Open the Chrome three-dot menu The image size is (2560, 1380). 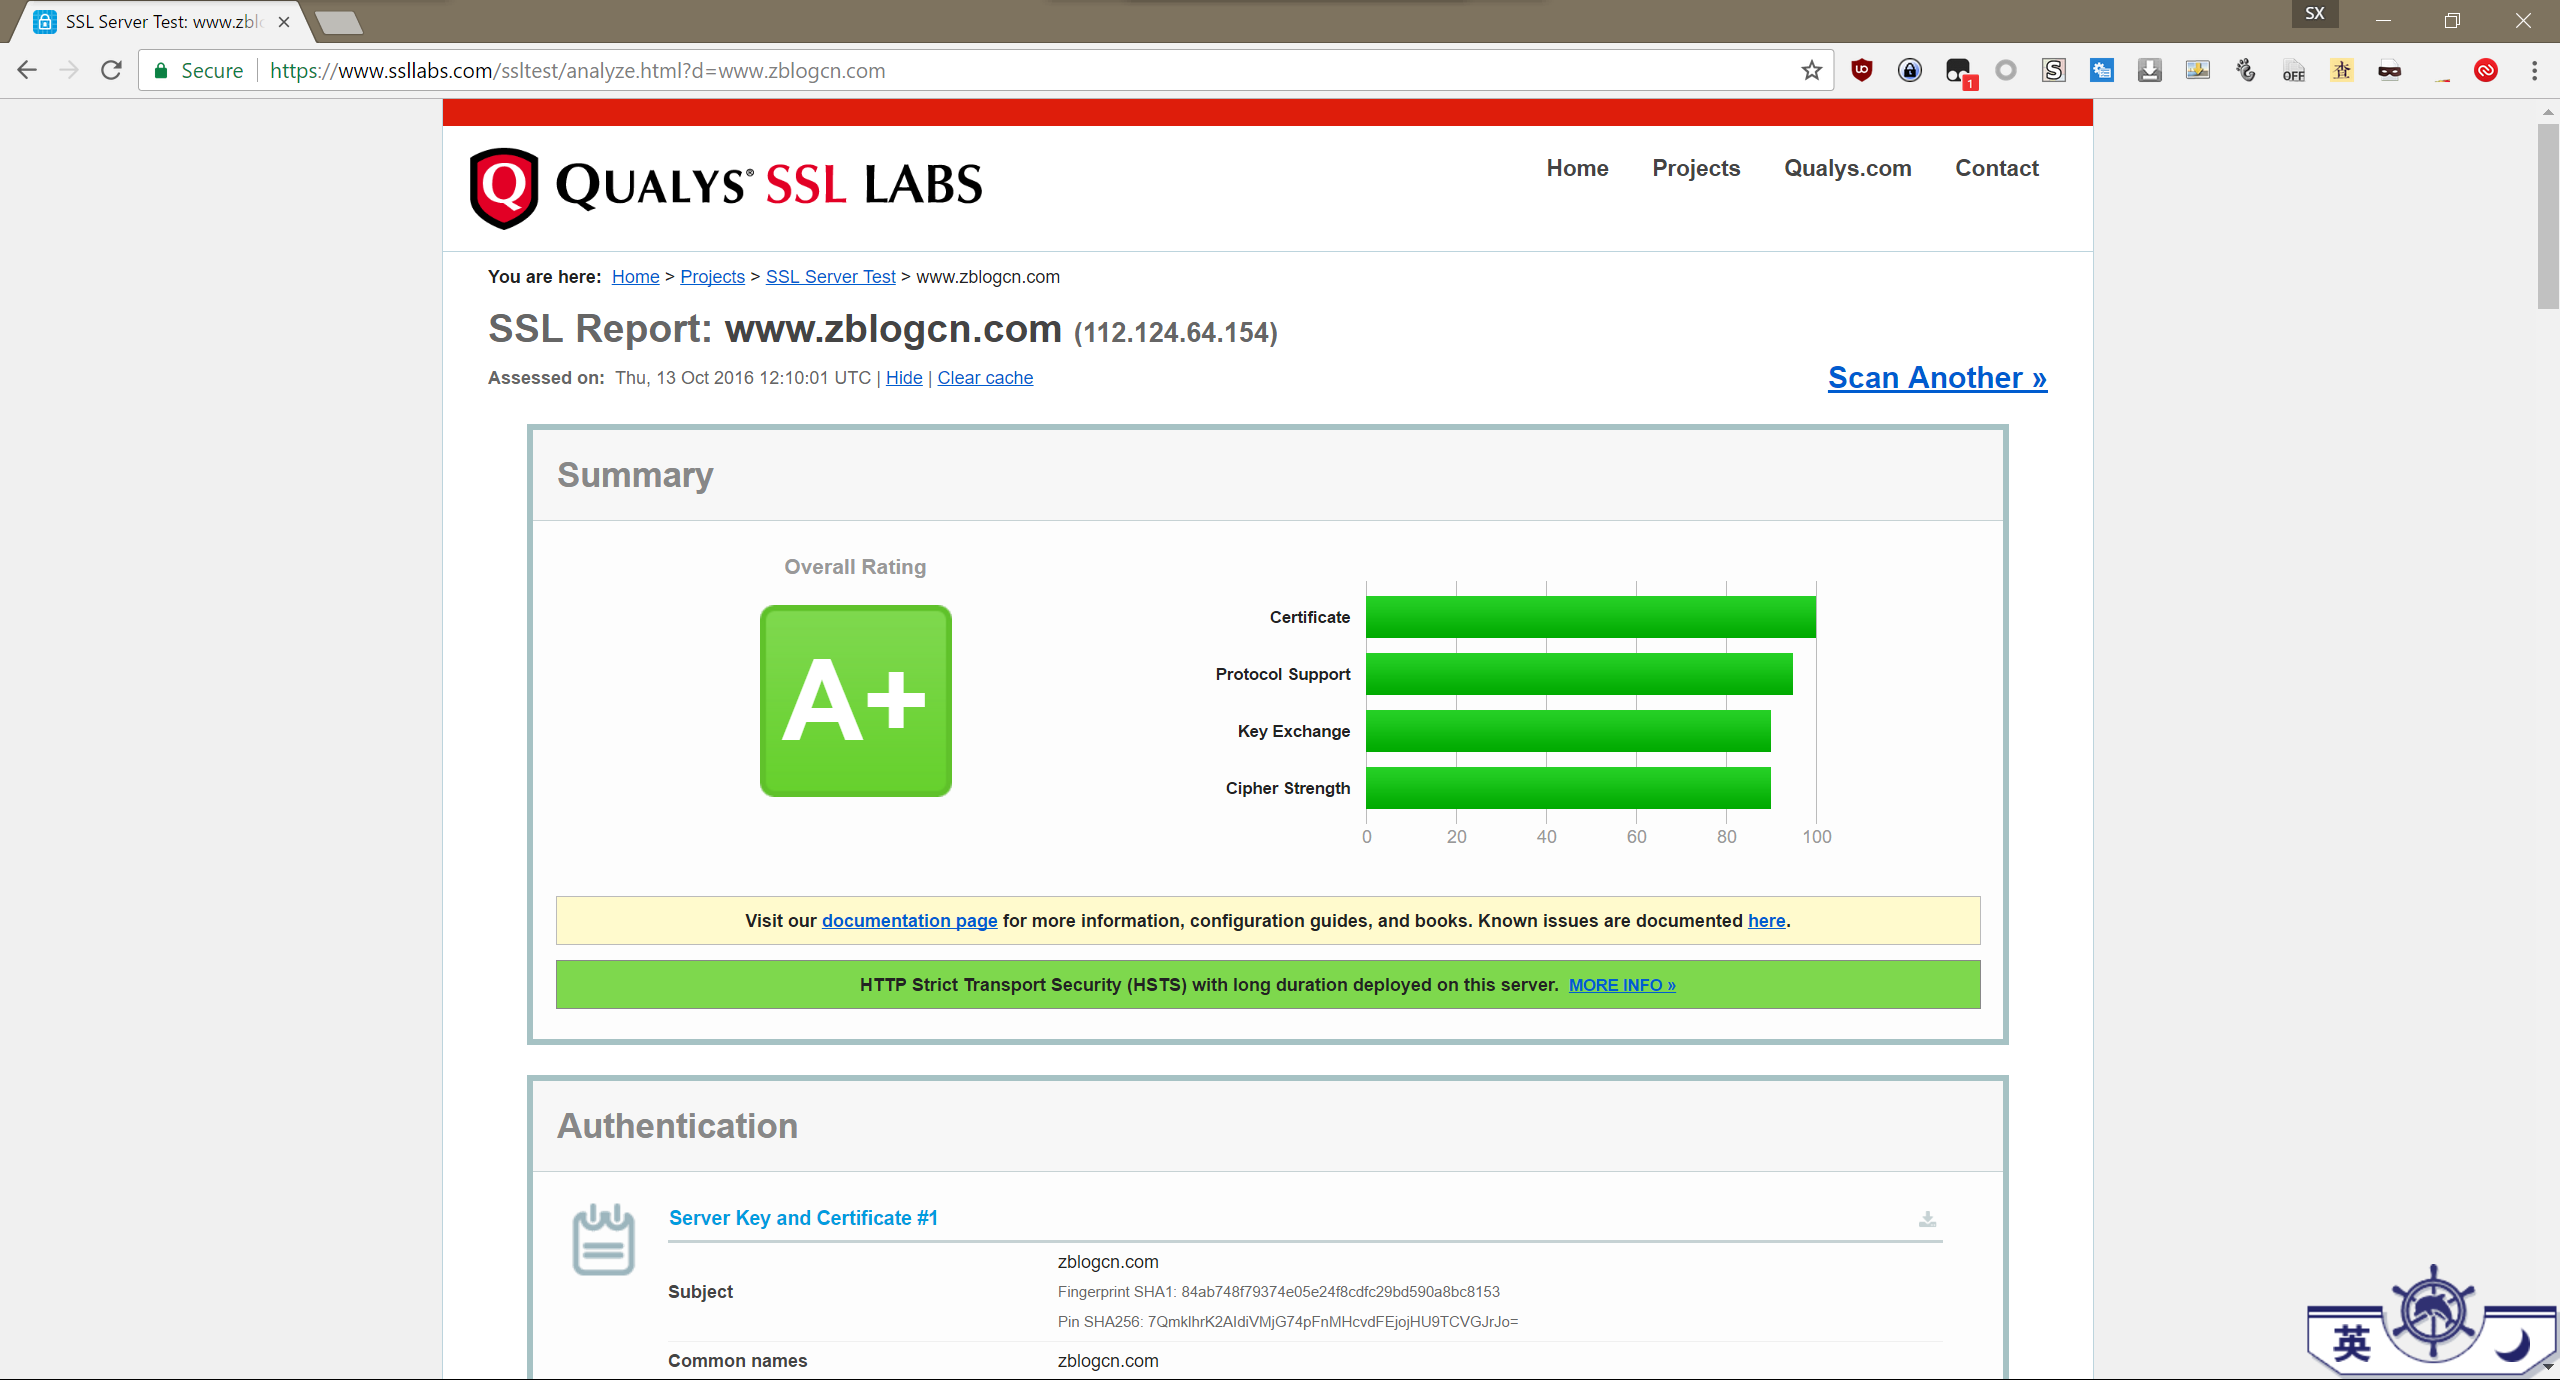2534,70
